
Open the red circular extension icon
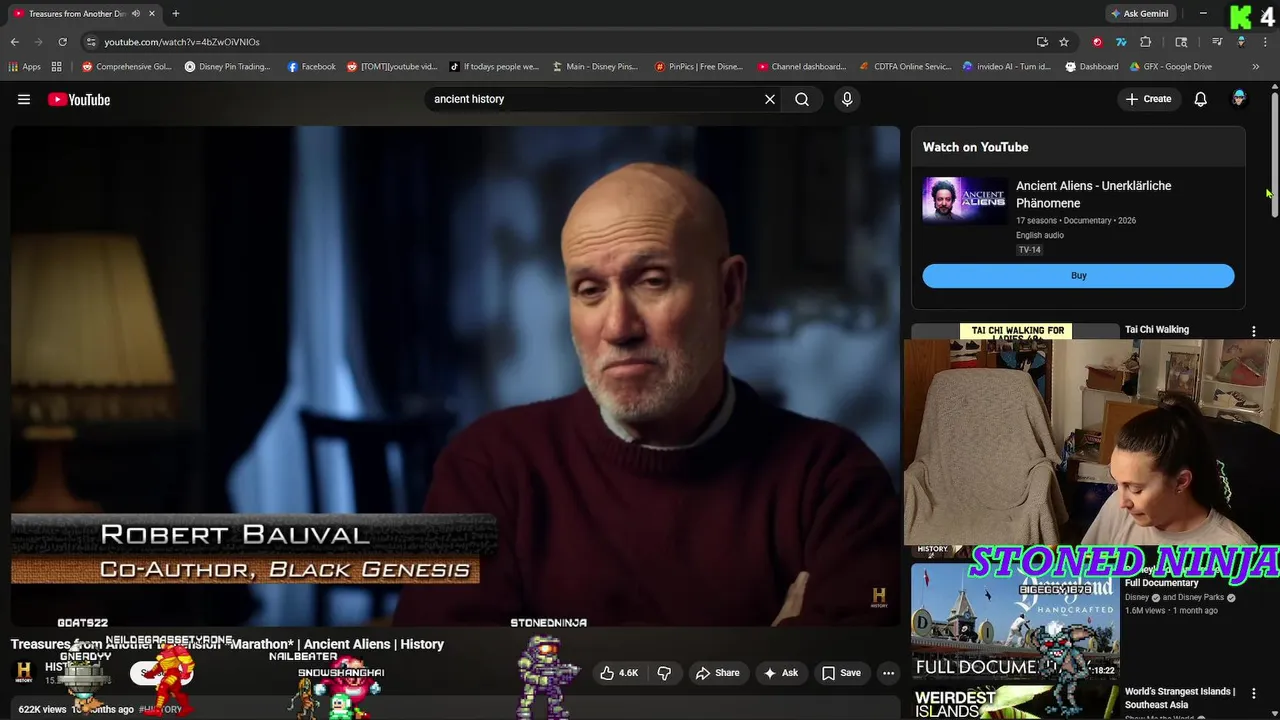tap(1097, 42)
